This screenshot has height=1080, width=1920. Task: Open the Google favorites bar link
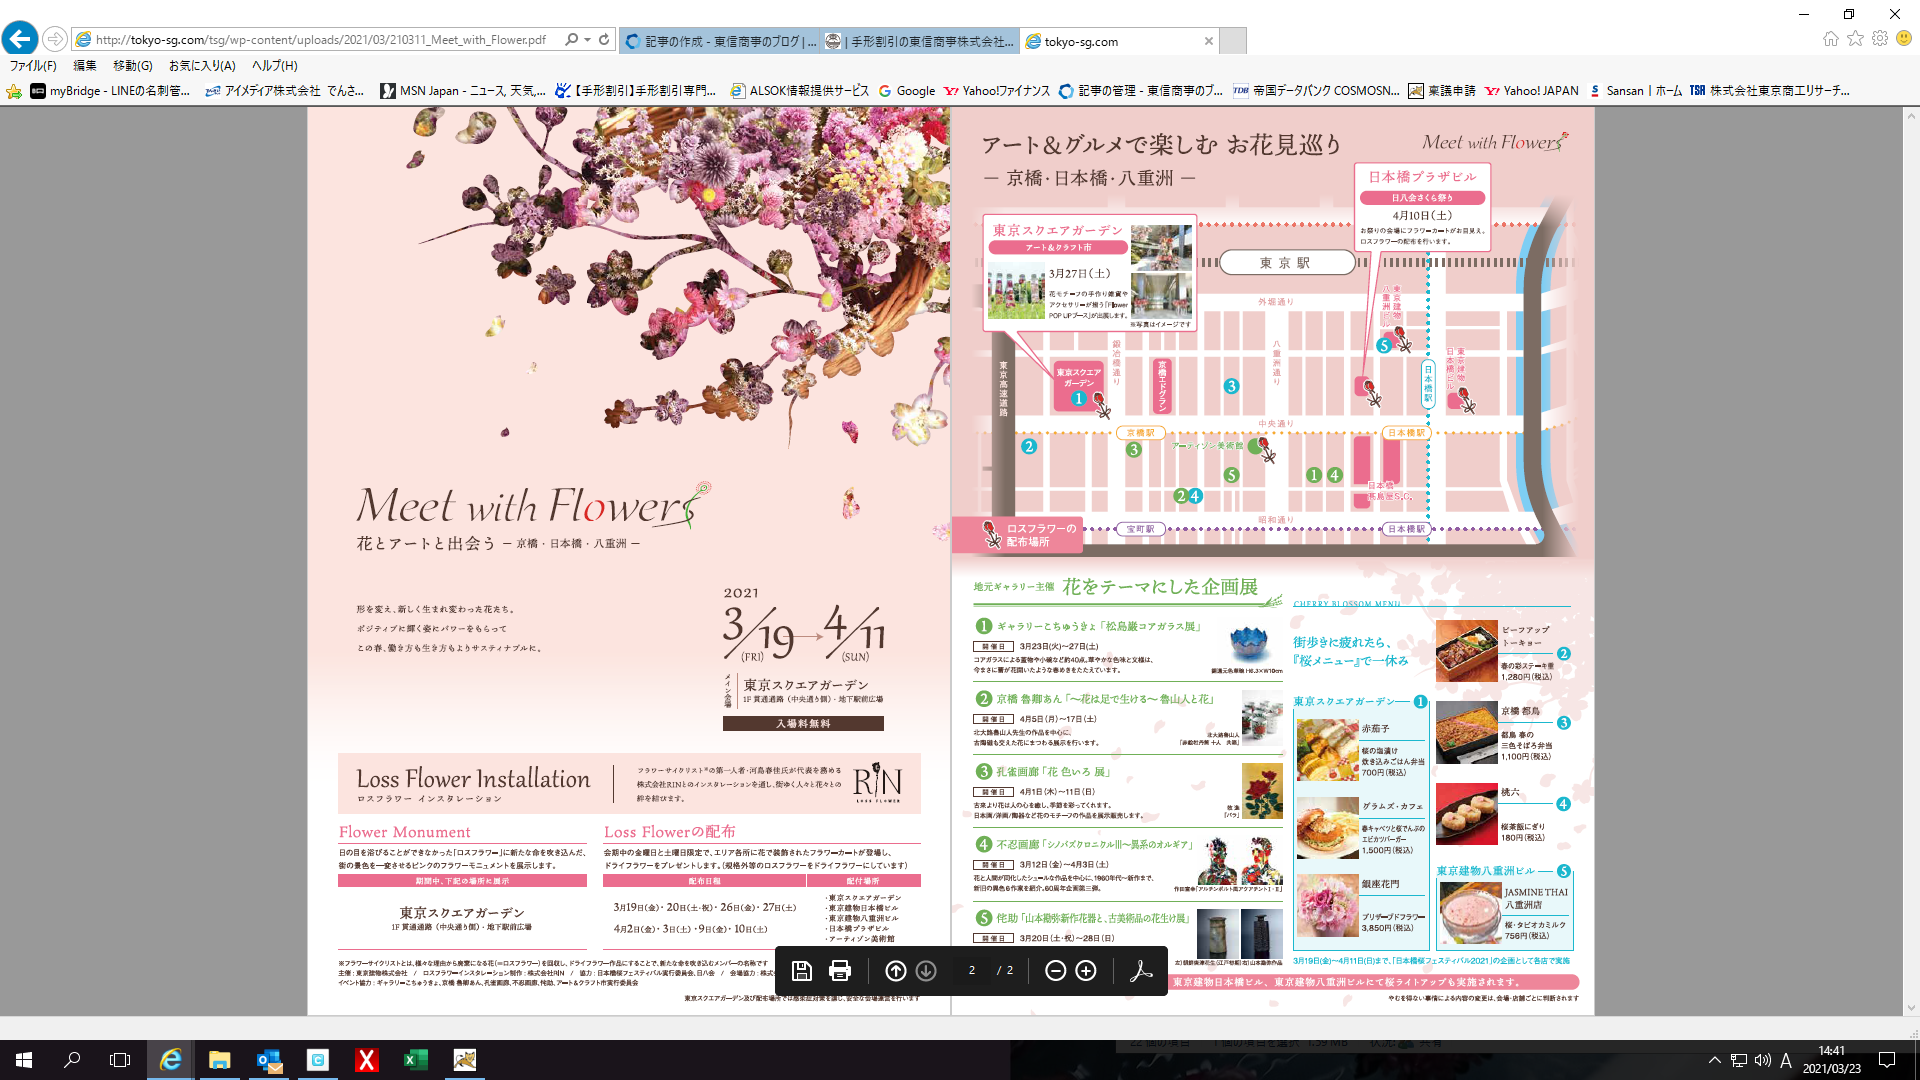907,91
